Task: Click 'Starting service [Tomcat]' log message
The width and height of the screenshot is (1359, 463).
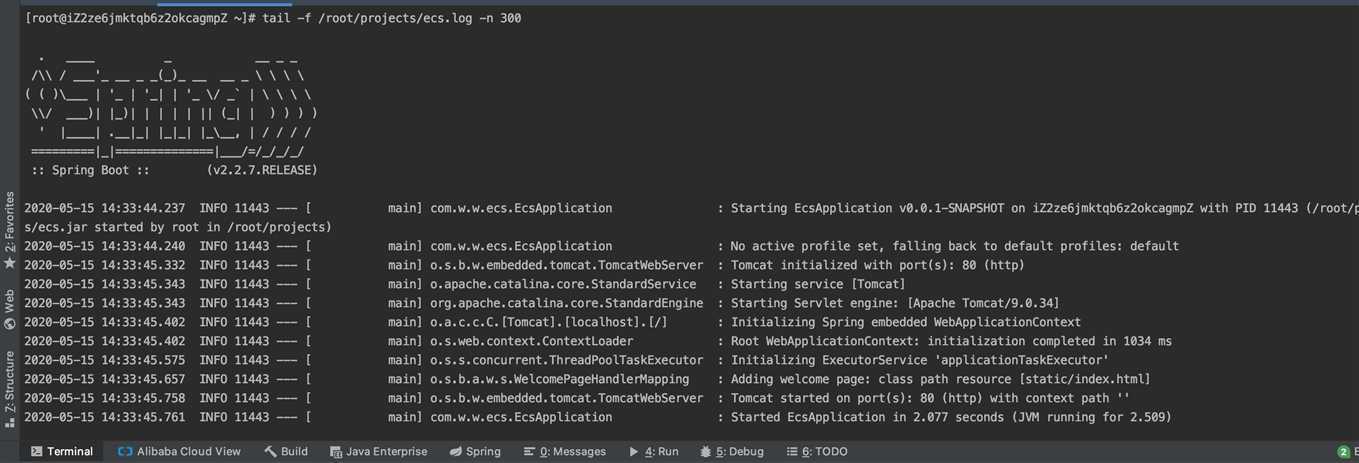Action: (x=818, y=284)
